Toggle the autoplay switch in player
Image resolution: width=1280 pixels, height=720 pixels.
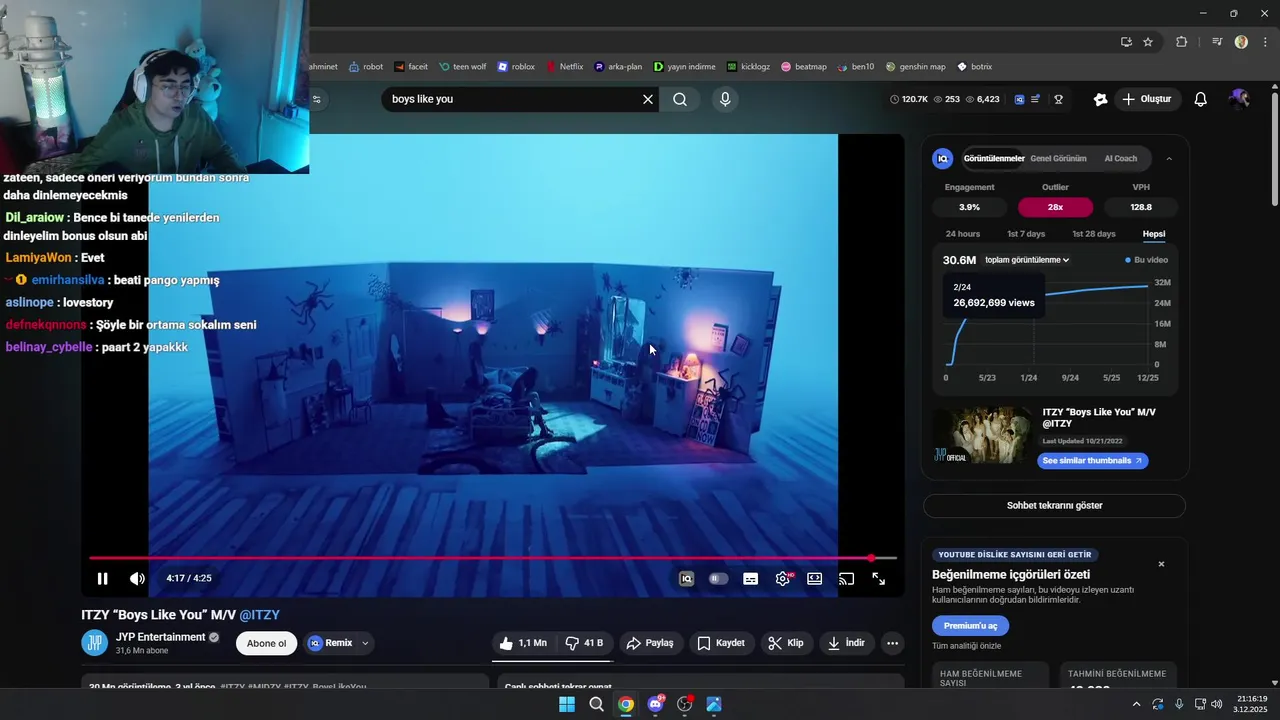pos(718,578)
